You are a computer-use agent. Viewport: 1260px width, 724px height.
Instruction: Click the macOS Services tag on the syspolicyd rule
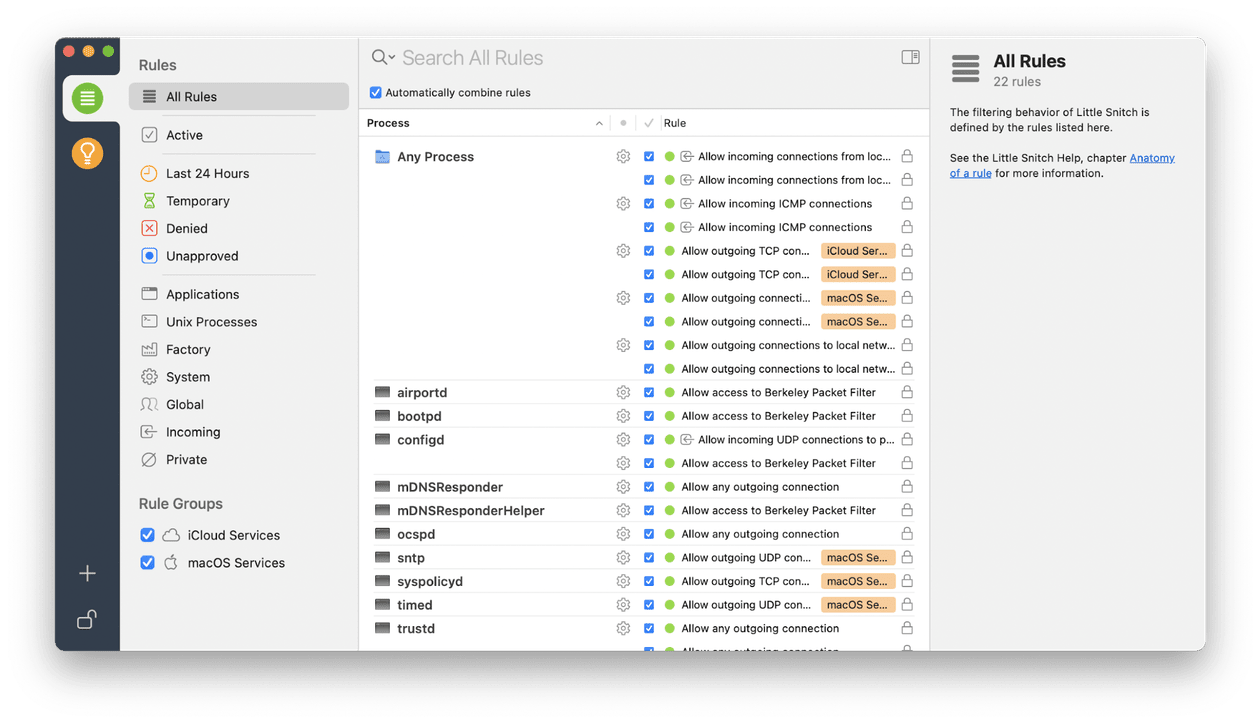(858, 581)
